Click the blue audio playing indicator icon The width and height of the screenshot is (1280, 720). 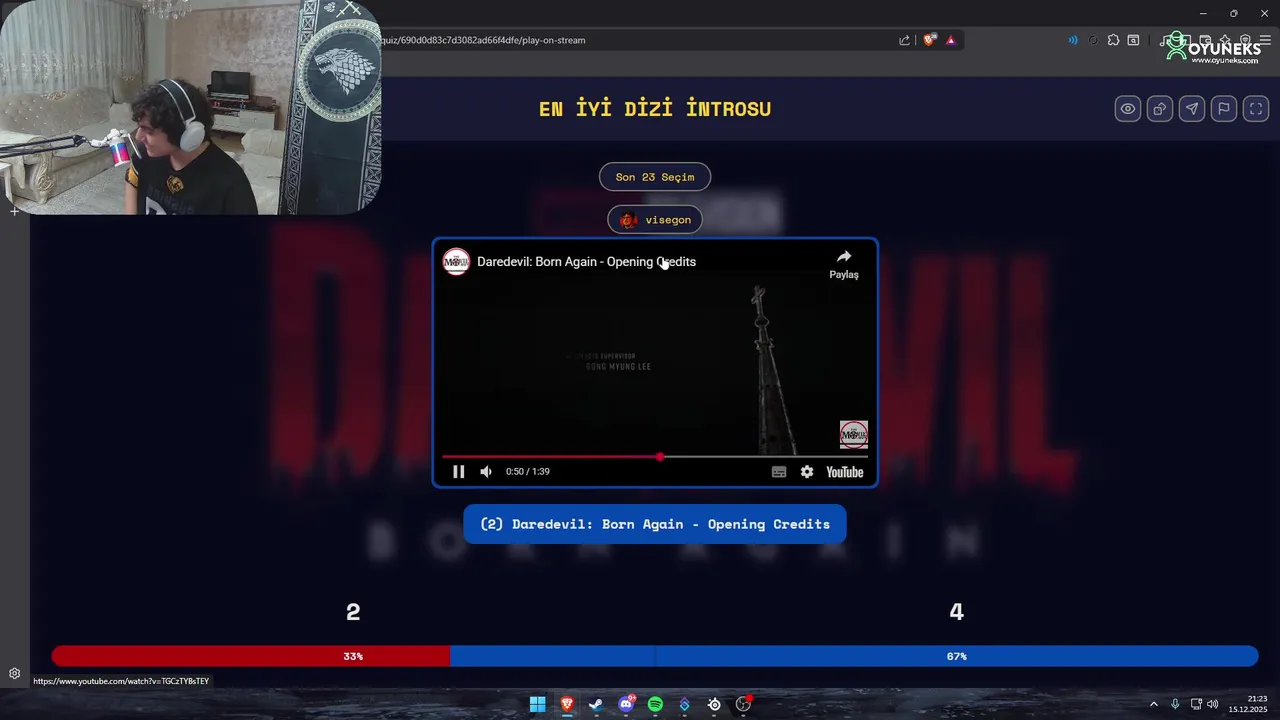pos(1073,40)
